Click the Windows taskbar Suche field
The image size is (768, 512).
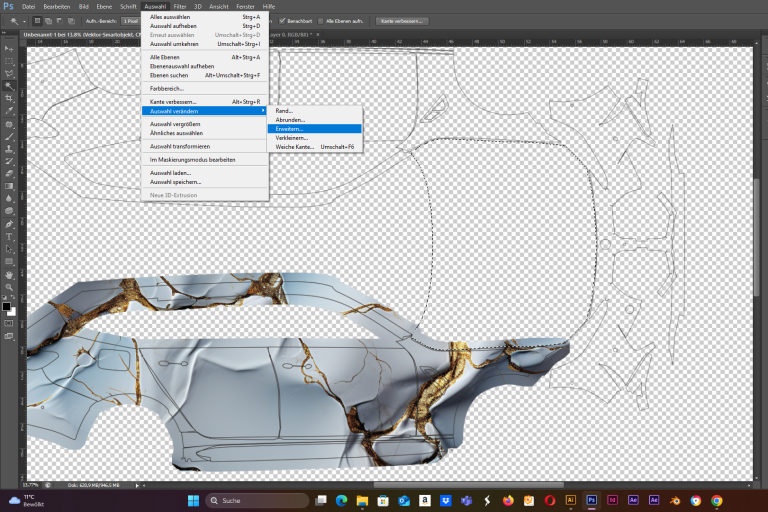pos(257,500)
